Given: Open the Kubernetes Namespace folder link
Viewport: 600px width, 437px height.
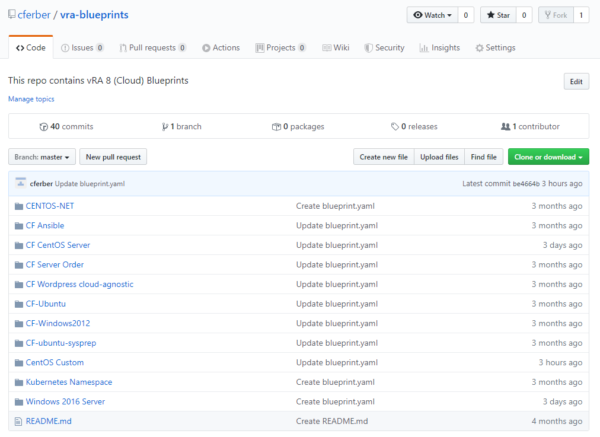Looking at the screenshot, I should tap(69, 382).
